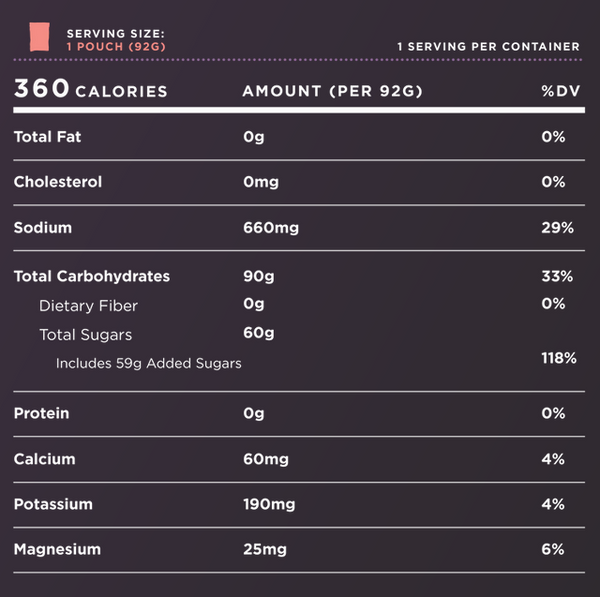Select the Sodium 660mg amount
This screenshot has height=597, width=600.
click(271, 228)
